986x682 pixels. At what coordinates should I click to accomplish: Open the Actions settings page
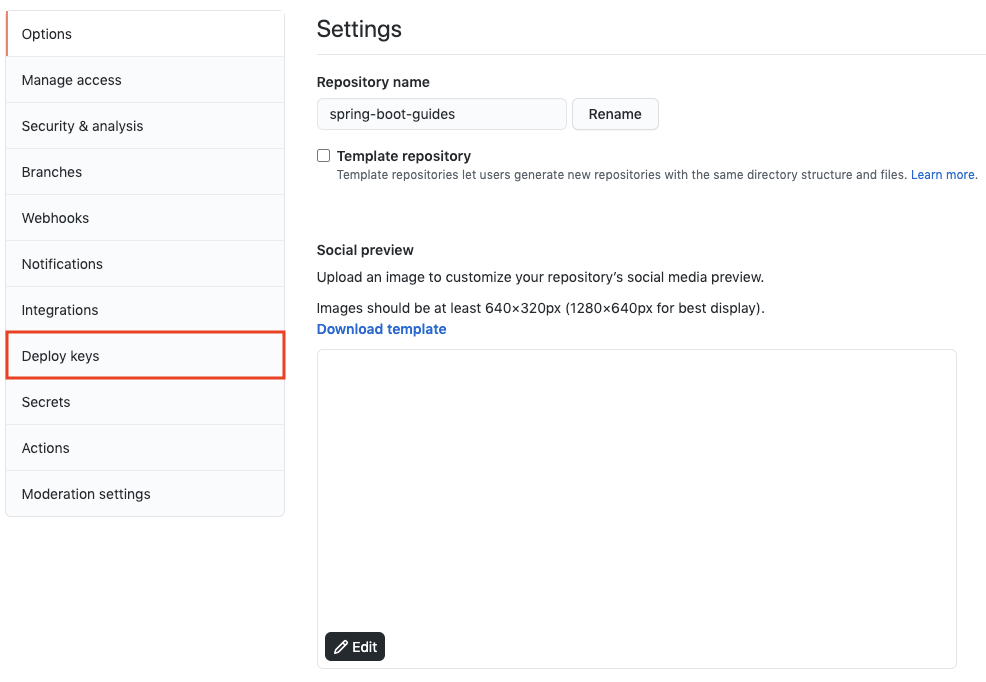46,448
